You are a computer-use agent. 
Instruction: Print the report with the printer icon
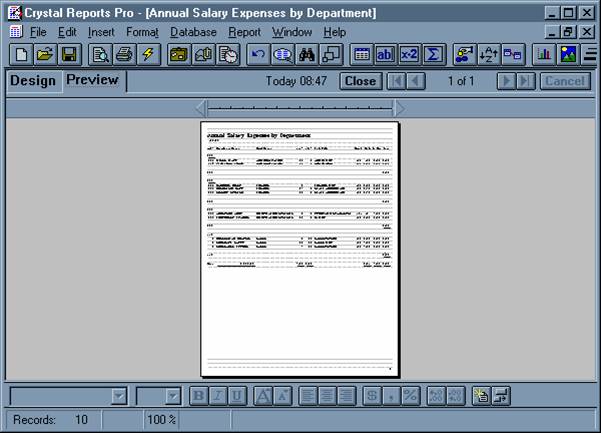pos(124,54)
